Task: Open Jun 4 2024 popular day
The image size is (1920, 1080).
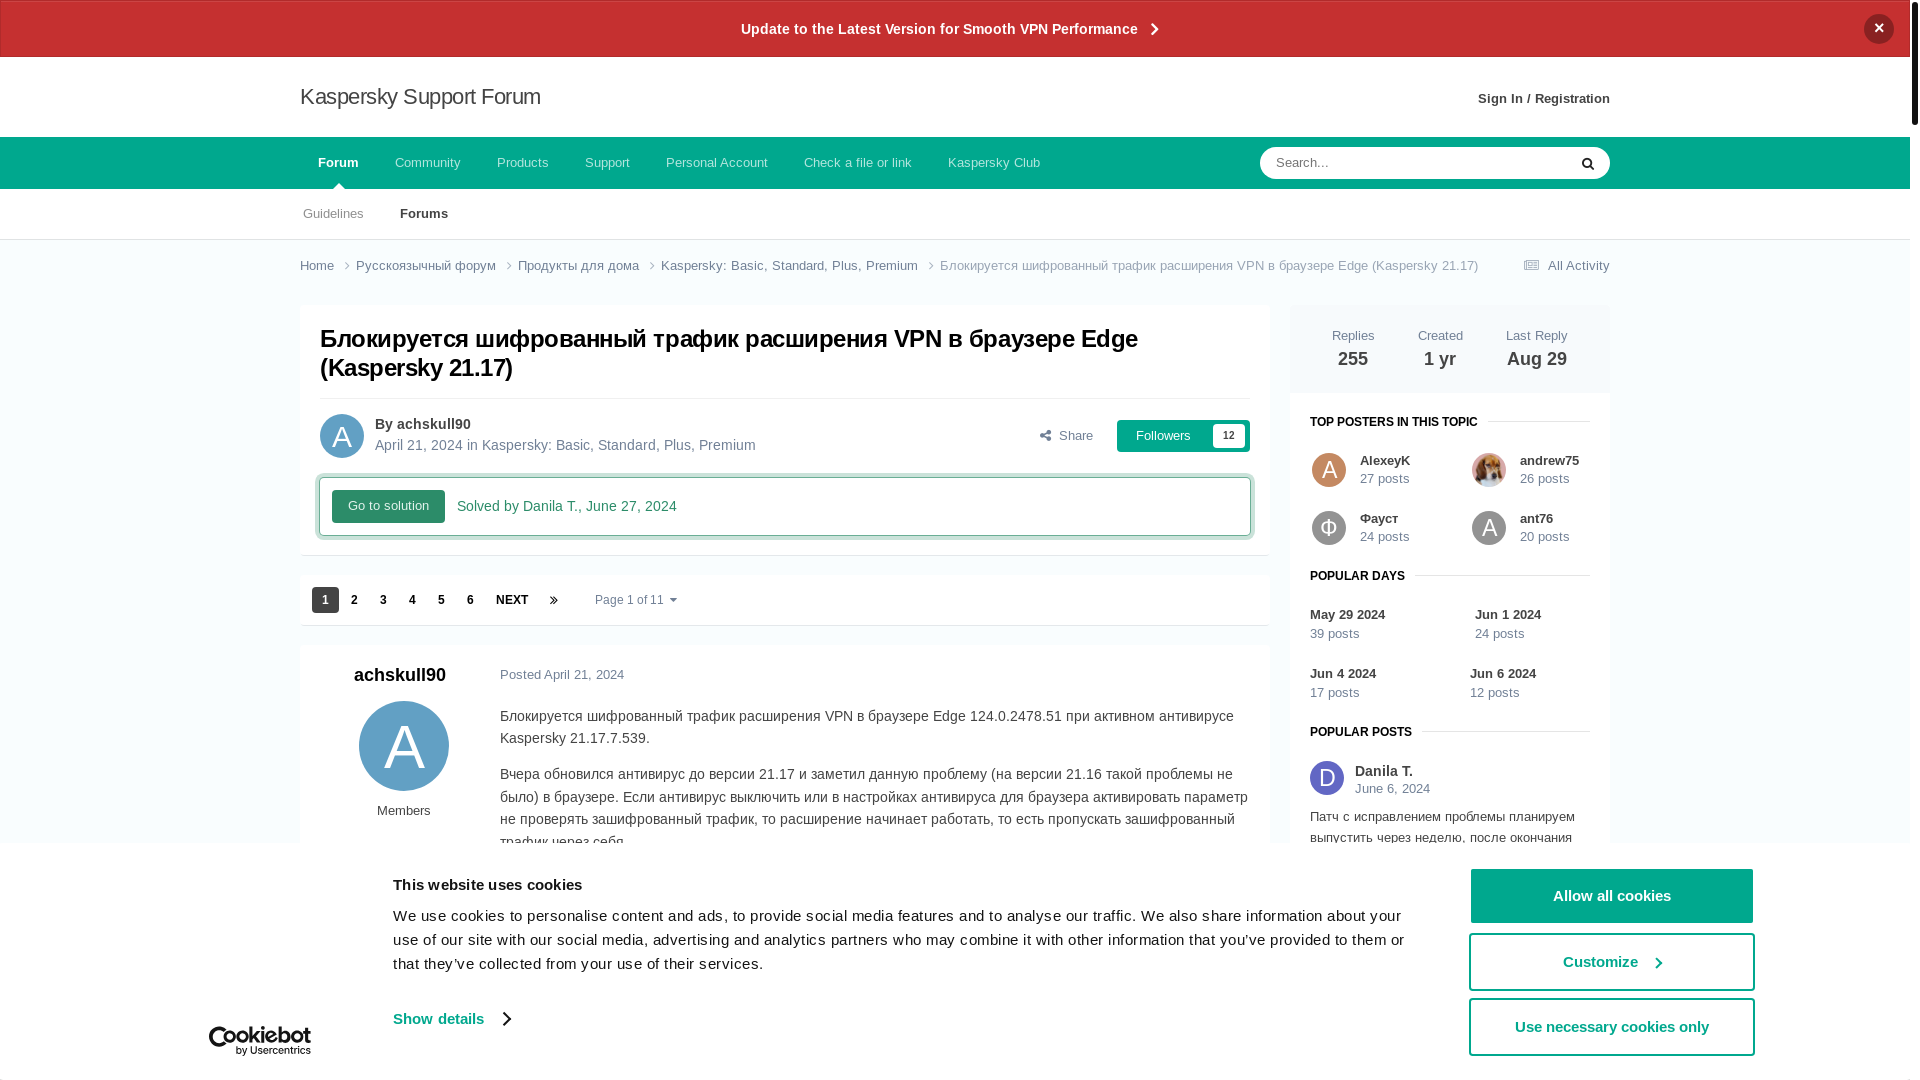Action: click(x=1343, y=674)
